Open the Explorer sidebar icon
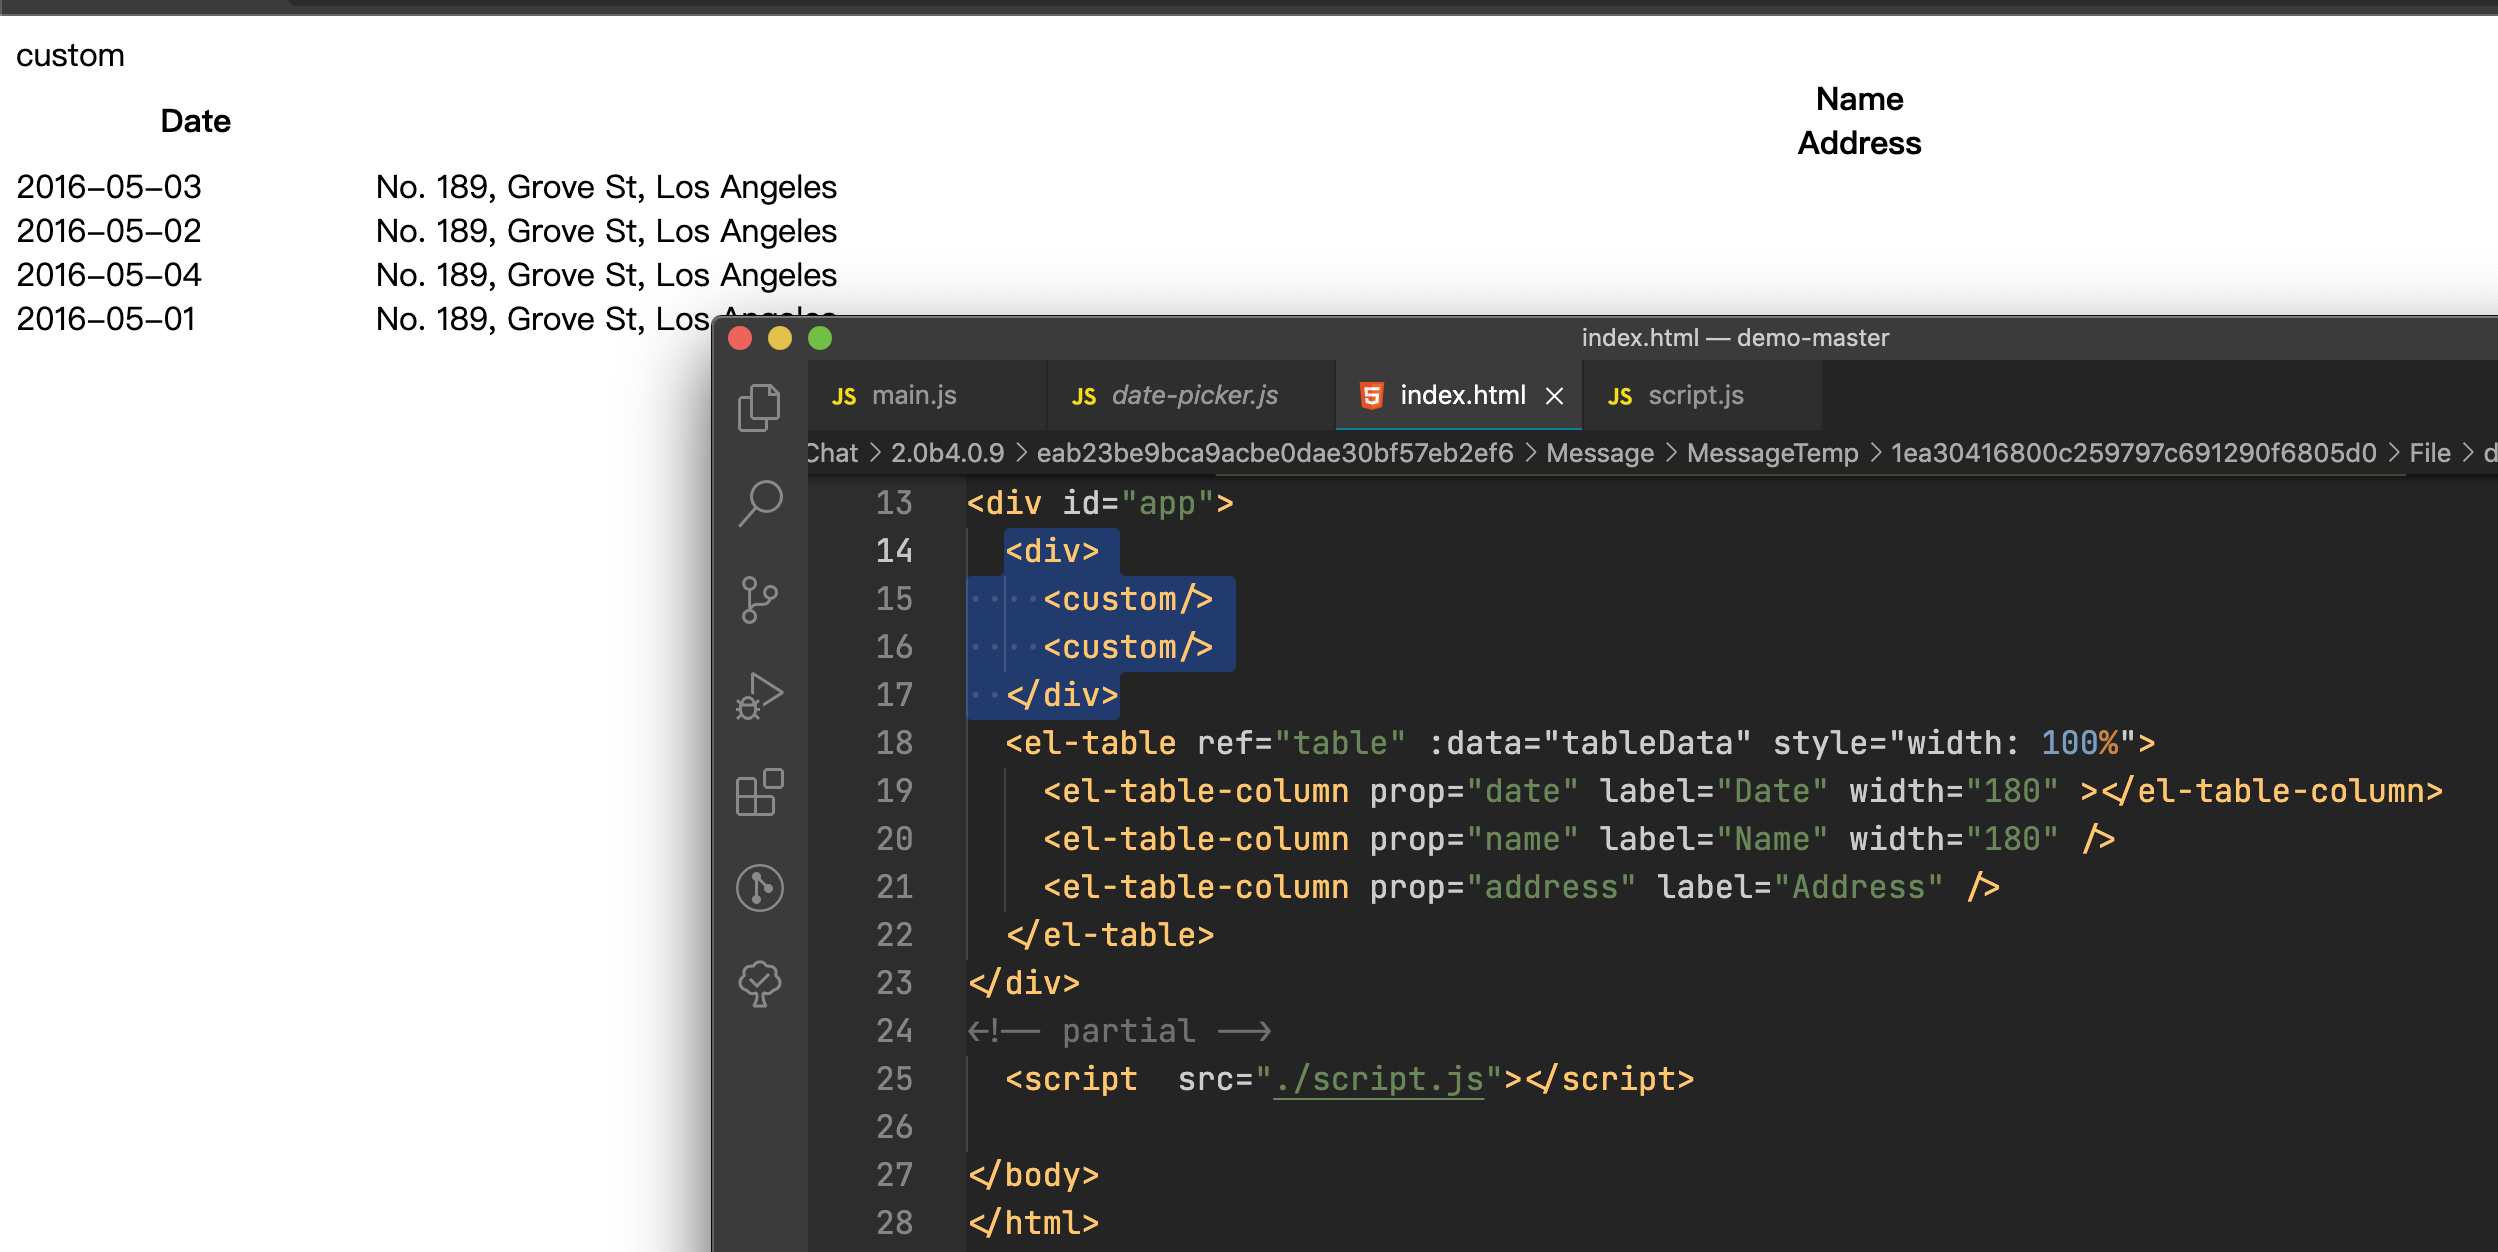This screenshot has height=1252, width=2498. pos(759,406)
